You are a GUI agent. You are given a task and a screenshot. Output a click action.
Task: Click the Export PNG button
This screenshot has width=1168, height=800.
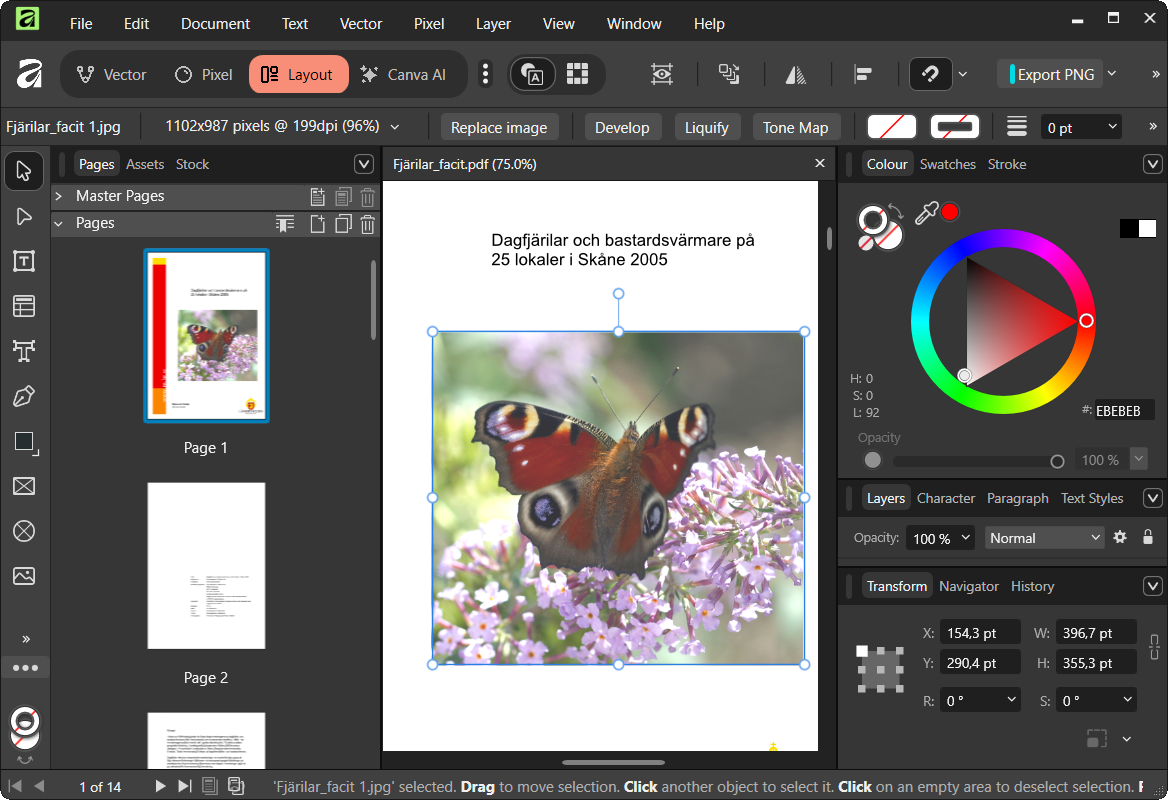tap(1053, 74)
